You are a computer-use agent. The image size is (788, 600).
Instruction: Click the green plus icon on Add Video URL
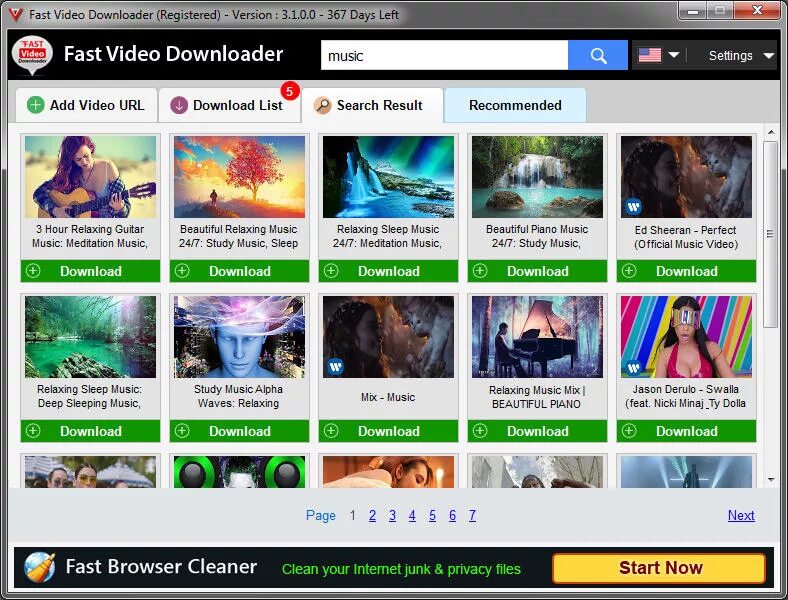pos(36,106)
